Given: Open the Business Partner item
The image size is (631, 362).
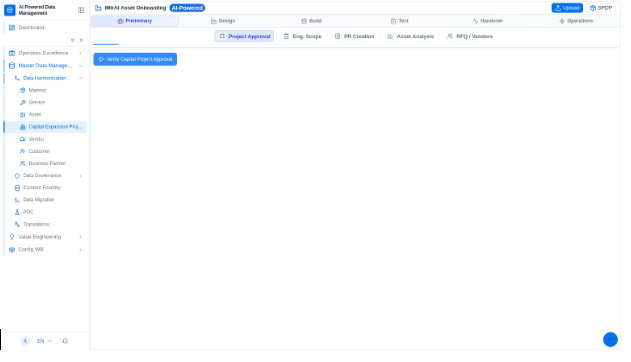Looking at the screenshot, I should click(x=45, y=163).
